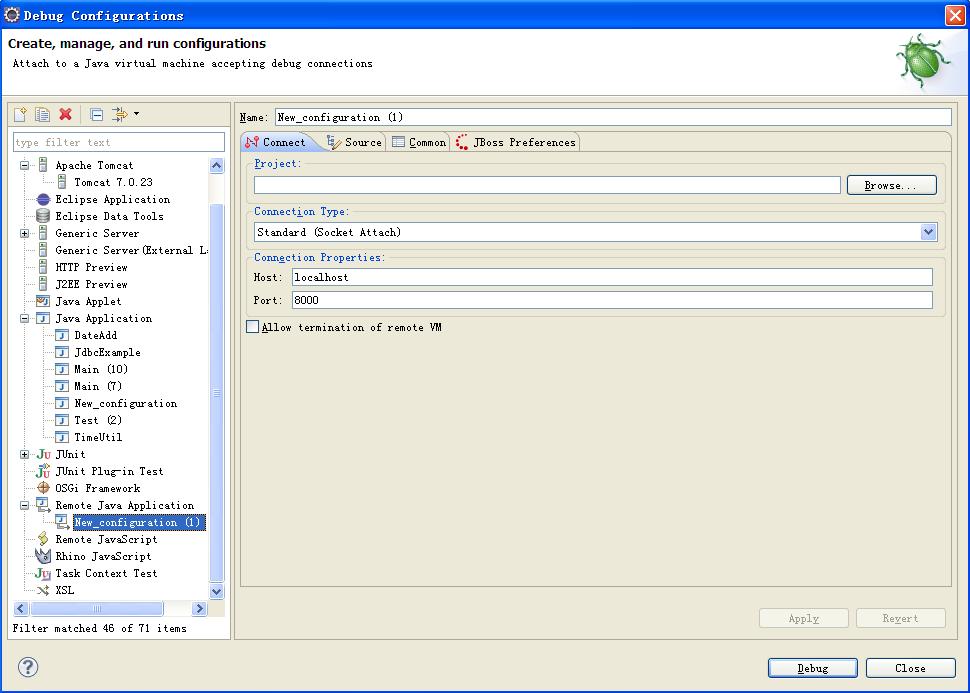This screenshot has height=693, width=970.
Task: Collapse the Java Application tree node
Action: [x=25, y=318]
